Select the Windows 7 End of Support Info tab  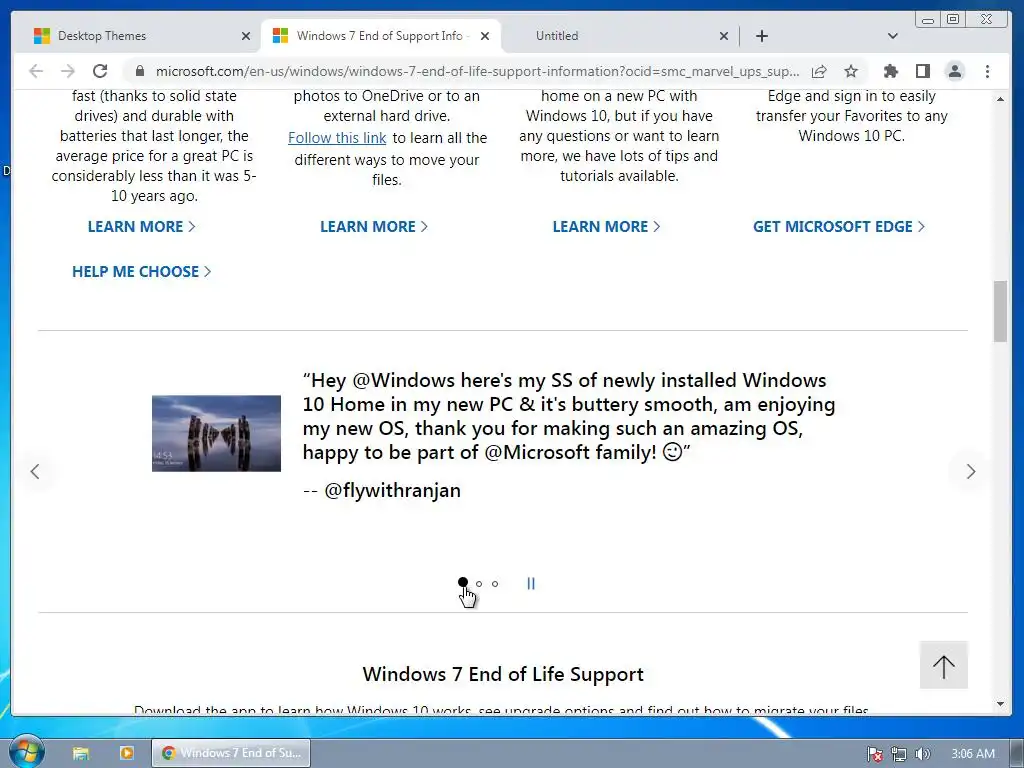coord(379,36)
